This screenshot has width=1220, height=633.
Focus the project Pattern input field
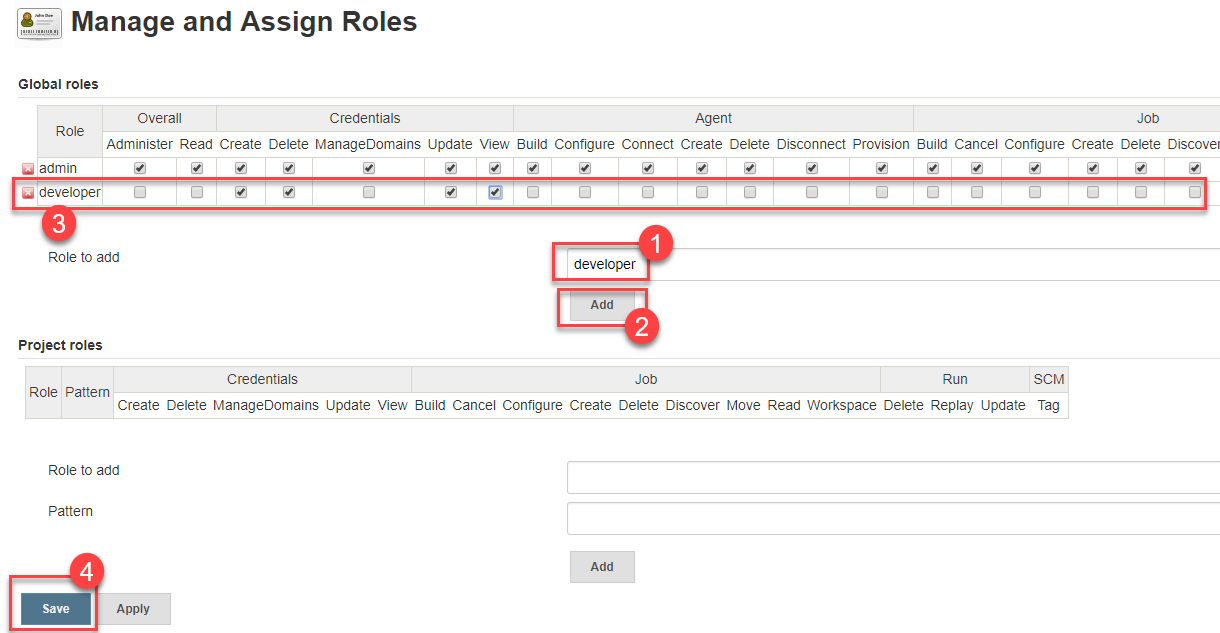coord(890,518)
